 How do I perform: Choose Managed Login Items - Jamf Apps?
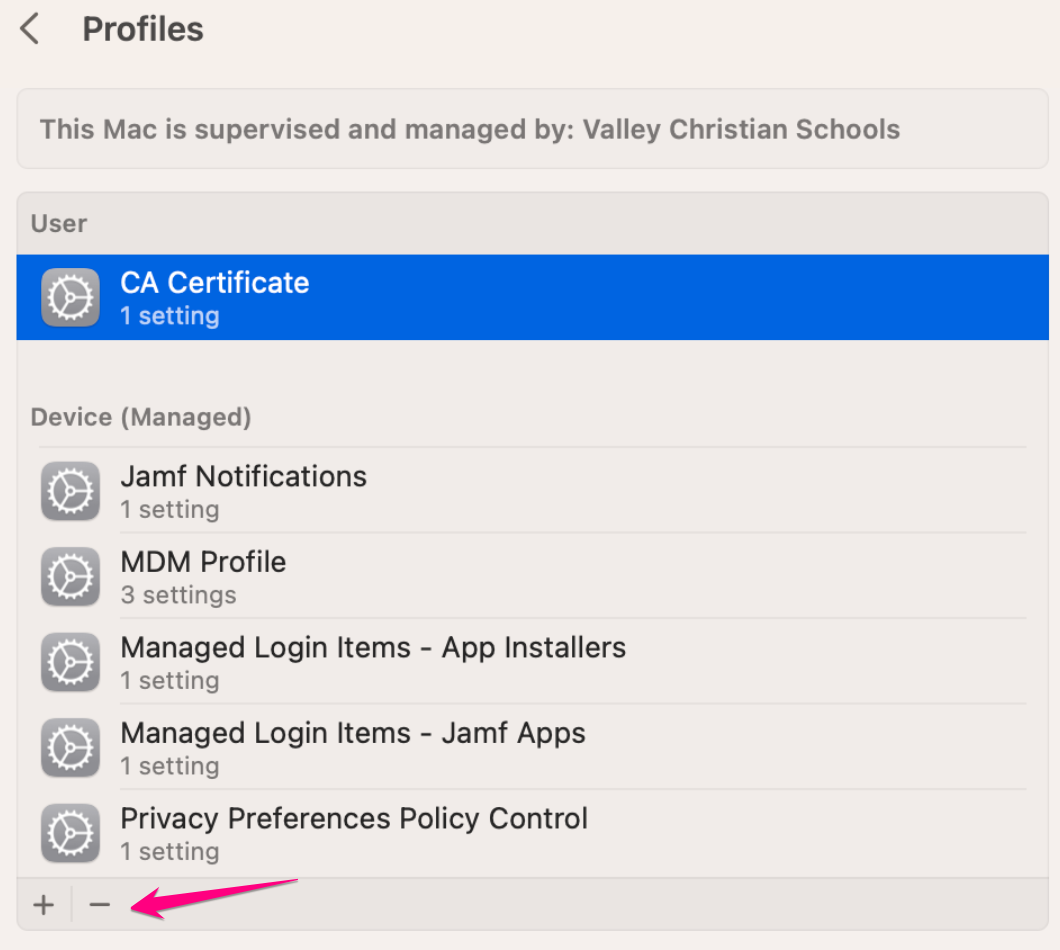pyautogui.click(x=352, y=733)
